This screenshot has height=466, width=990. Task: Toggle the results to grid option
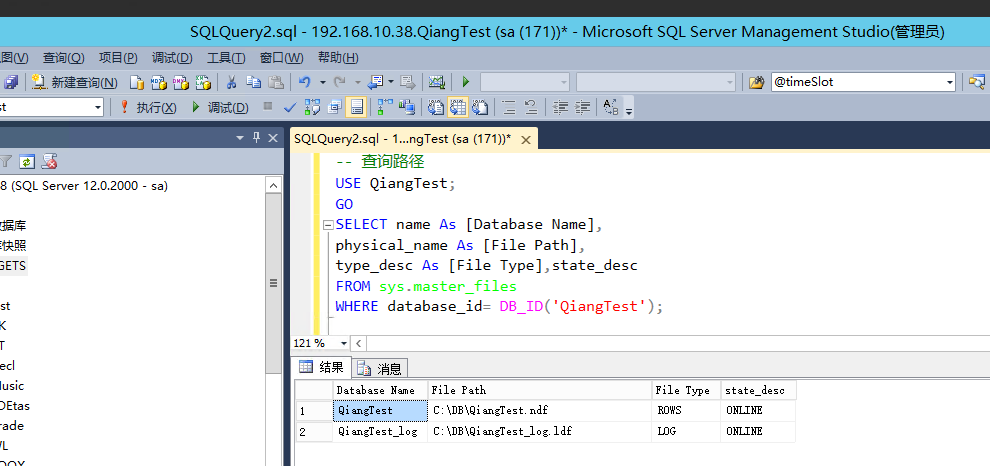point(457,107)
